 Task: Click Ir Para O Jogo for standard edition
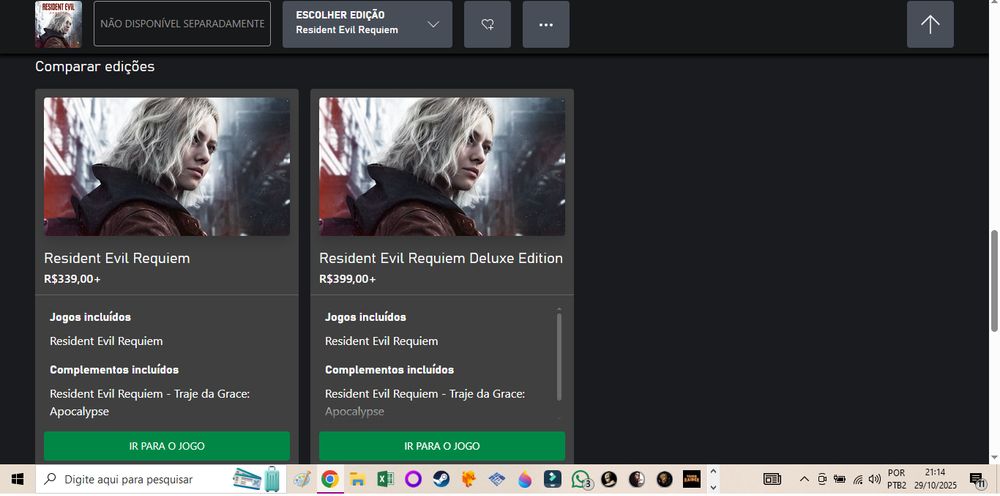click(167, 446)
